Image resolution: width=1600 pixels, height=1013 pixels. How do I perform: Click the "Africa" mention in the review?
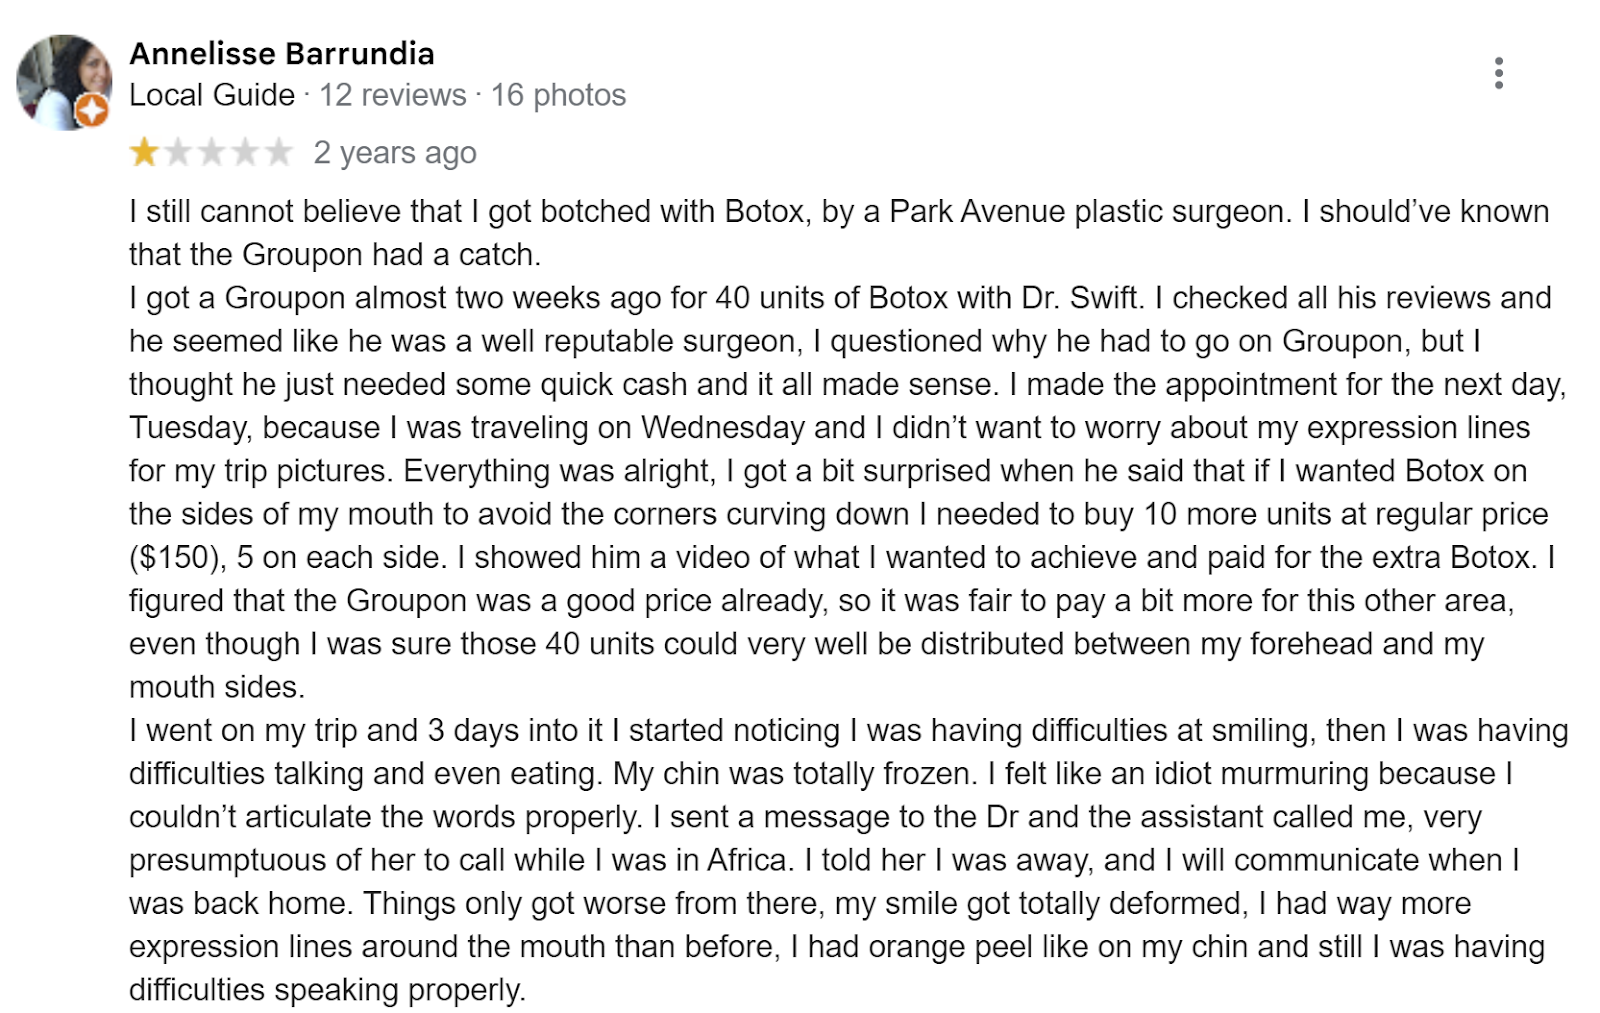coord(749,860)
